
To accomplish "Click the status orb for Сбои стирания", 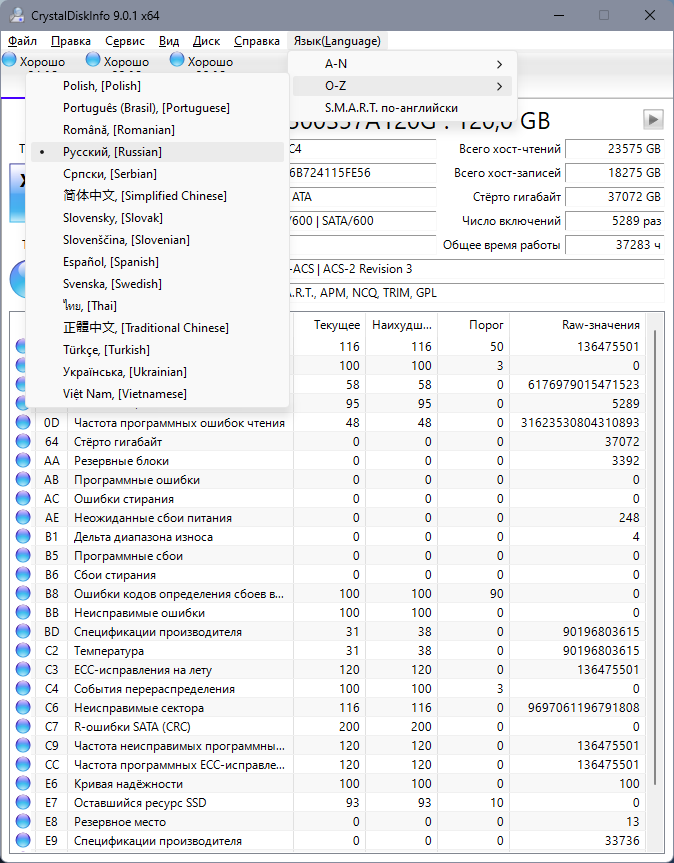I will tap(23, 574).
